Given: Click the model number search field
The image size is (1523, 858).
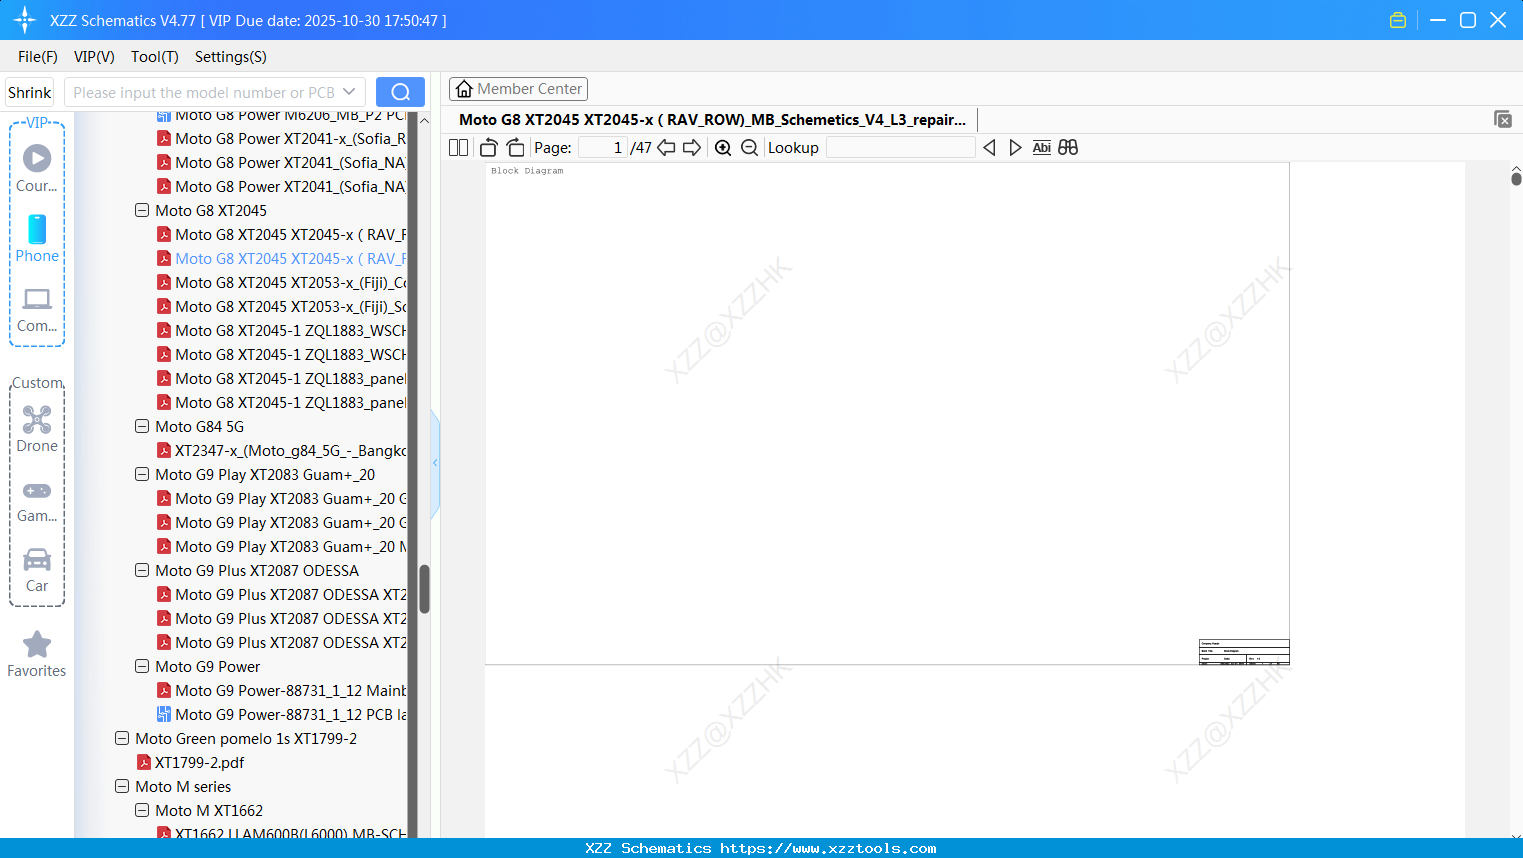Looking at the screenshot, I should (203, 92).
